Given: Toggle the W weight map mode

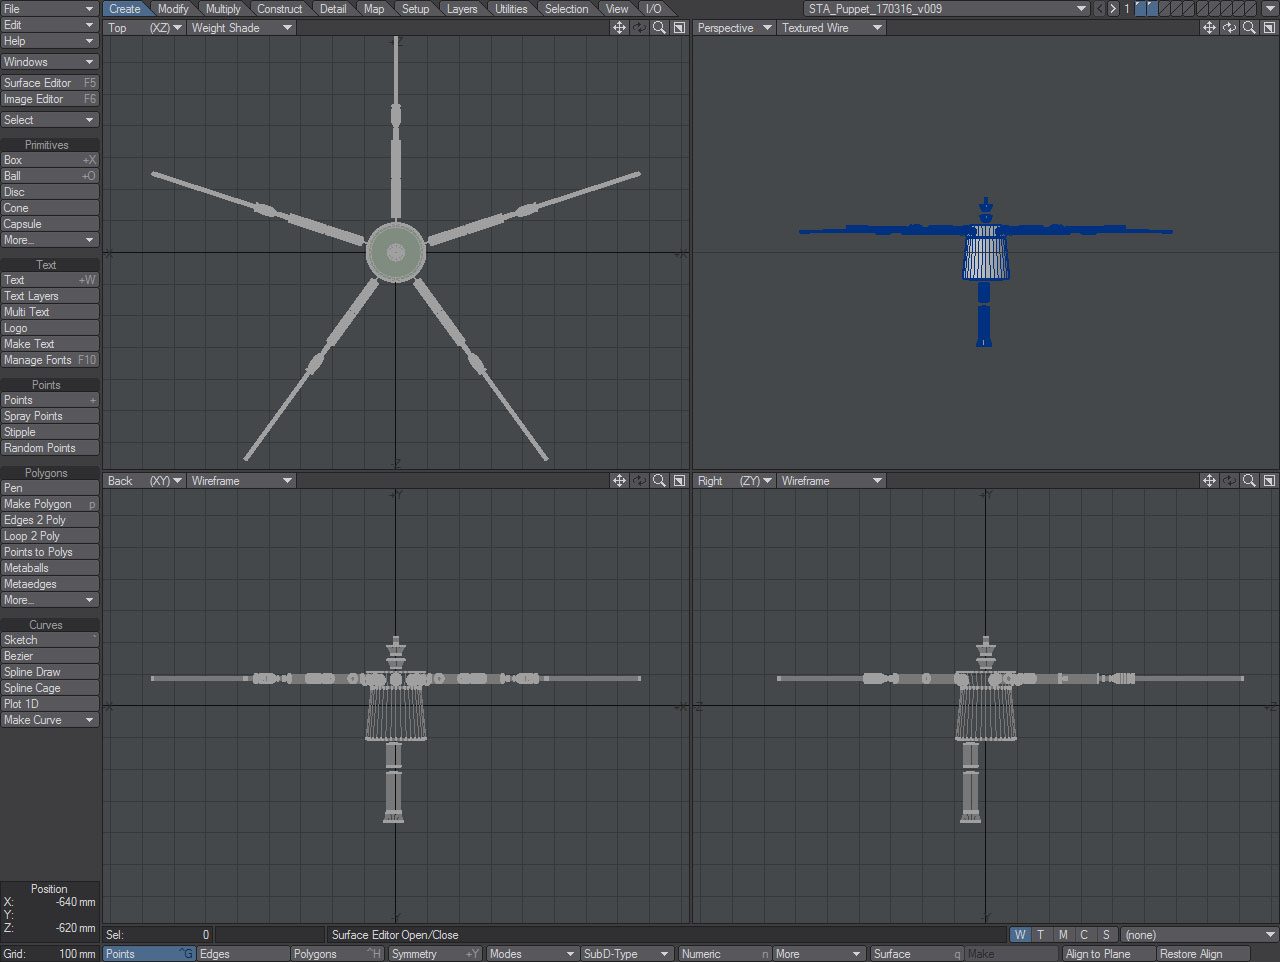Looking at the screenshot, I should (x=1020, y=934).
